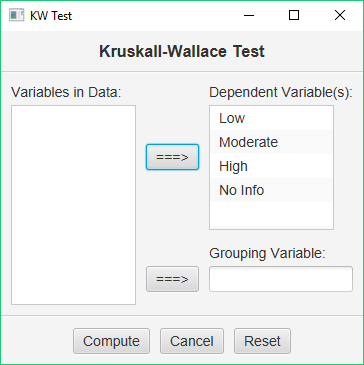This screenshot has width=364, height=365.
Task: Close the KW Test dialog
Action: [340, 15]
